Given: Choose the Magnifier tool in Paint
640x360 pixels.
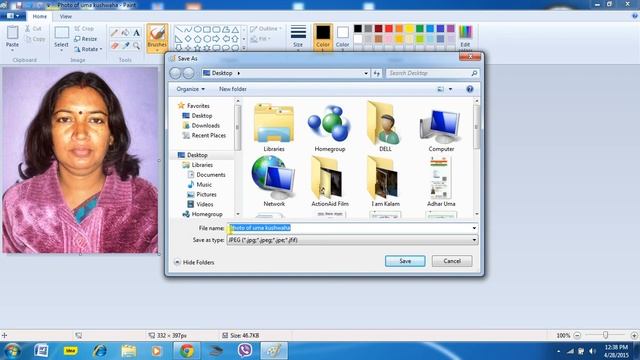Looking at the screenshot, I should click(137, 45).
